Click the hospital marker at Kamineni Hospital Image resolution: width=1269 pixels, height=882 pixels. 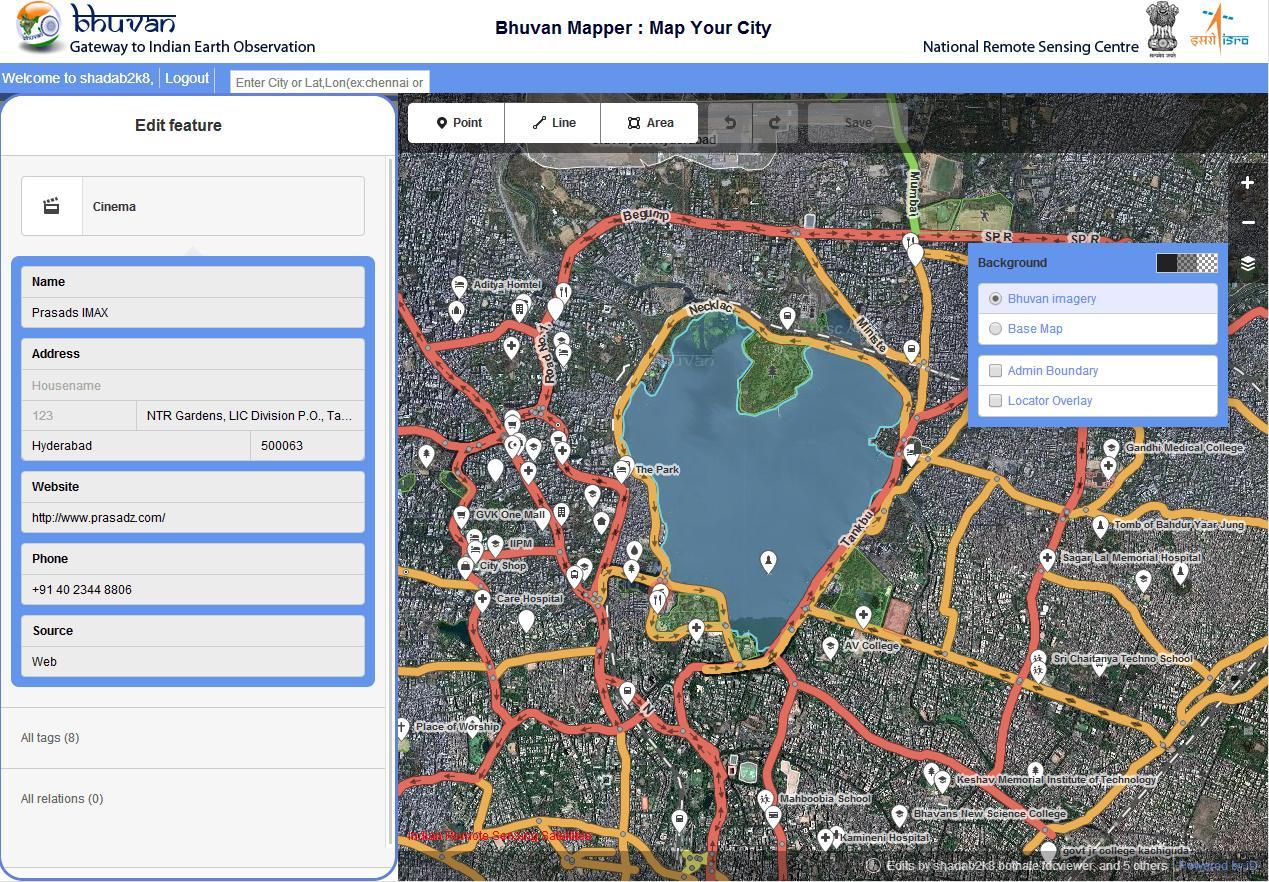point(826,838)
